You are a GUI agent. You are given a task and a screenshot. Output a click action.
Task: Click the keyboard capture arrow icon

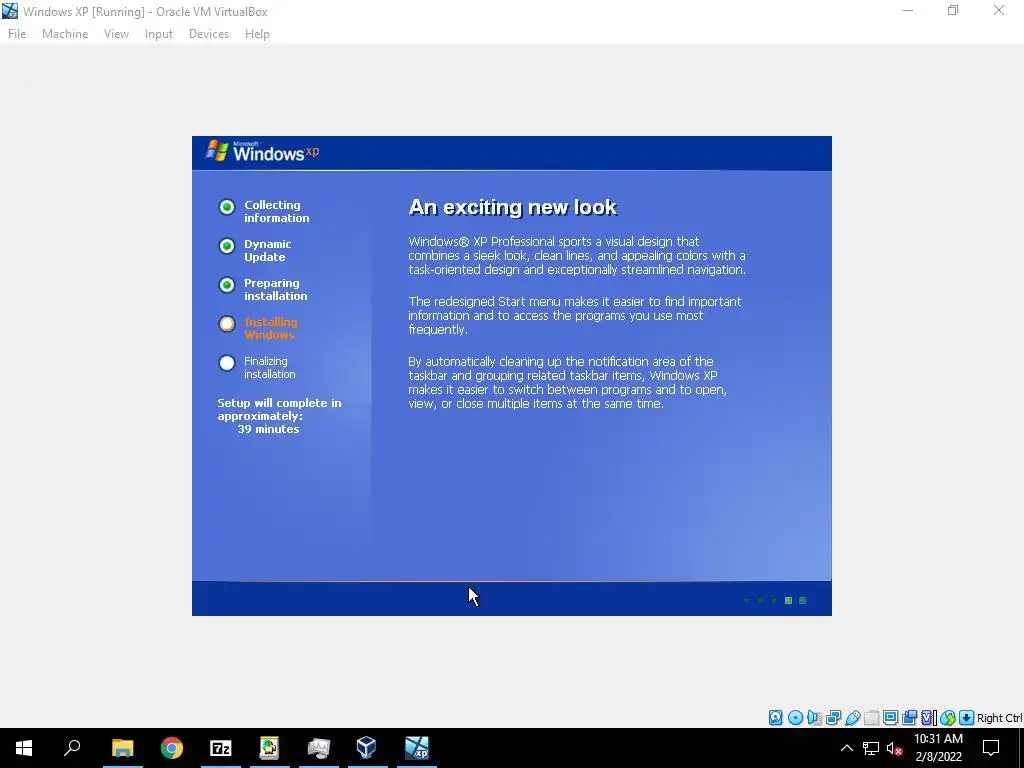click(967, 718)
